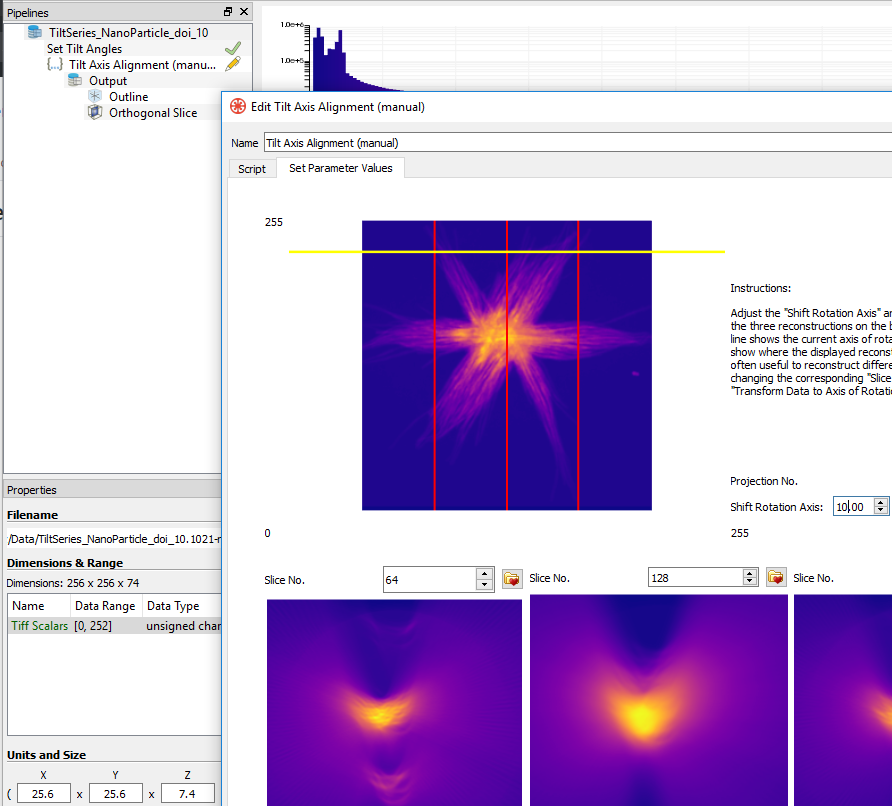Click the unsigned char data type cell
The width and height of the screenshot is (892, 806).
[183, 626]
